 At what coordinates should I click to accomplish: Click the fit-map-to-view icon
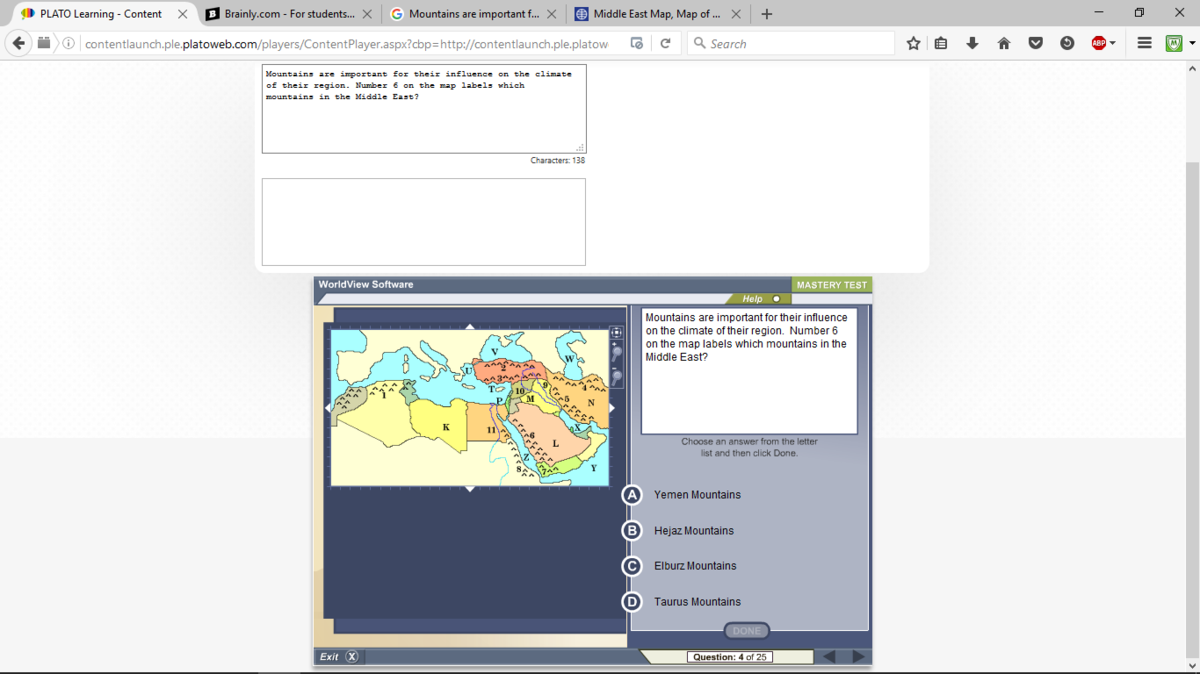pyautogui.click(x=617, y=333)
